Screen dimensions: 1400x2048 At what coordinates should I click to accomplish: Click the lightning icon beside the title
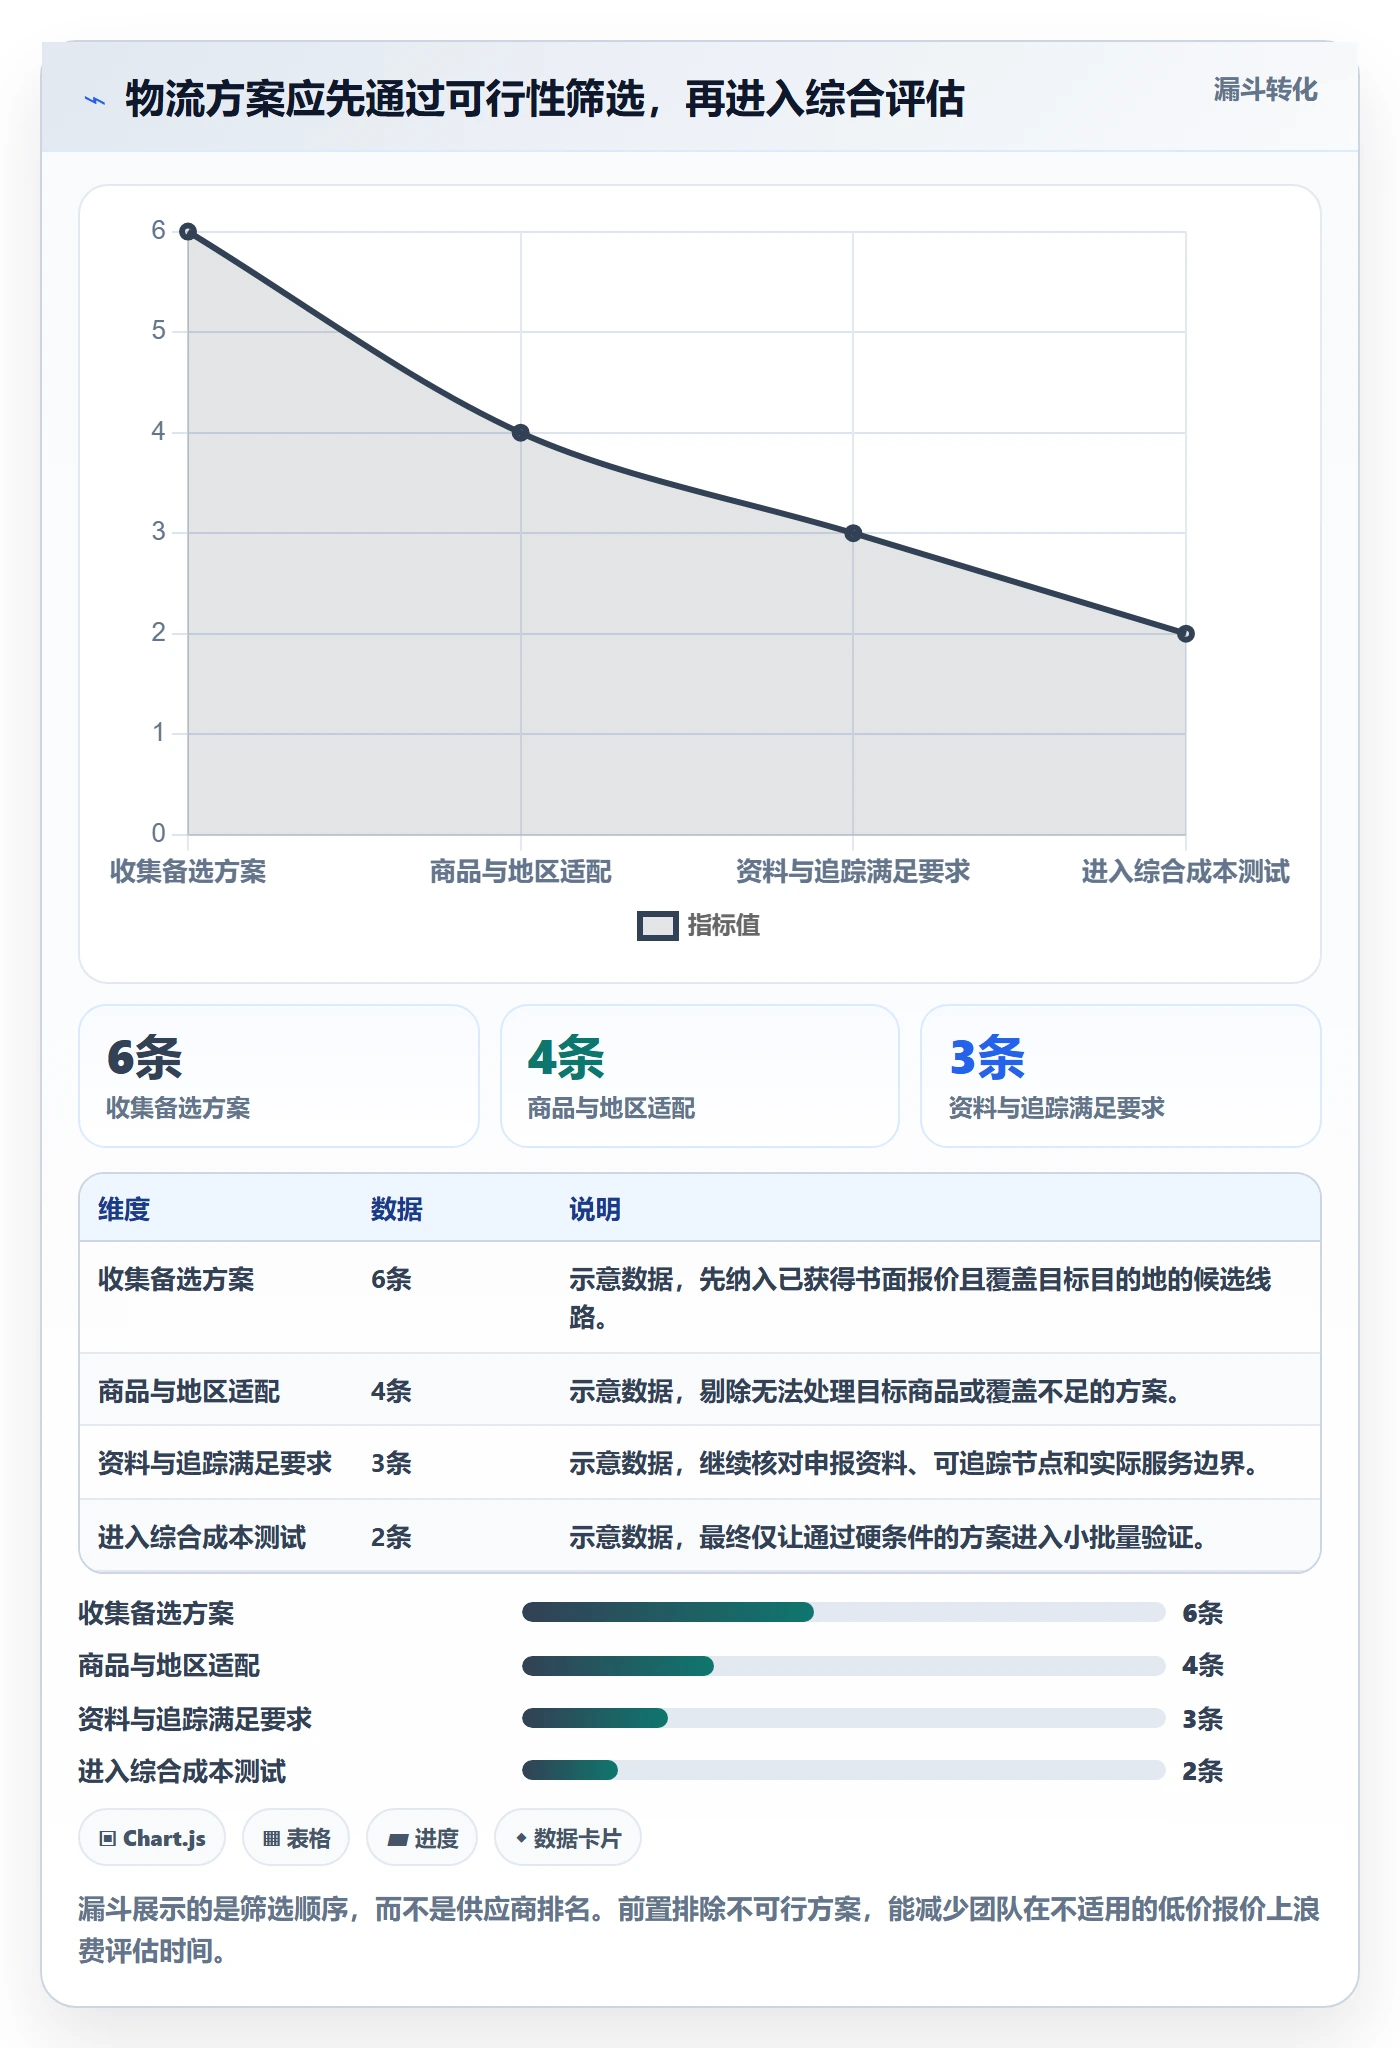pos(94,100)
